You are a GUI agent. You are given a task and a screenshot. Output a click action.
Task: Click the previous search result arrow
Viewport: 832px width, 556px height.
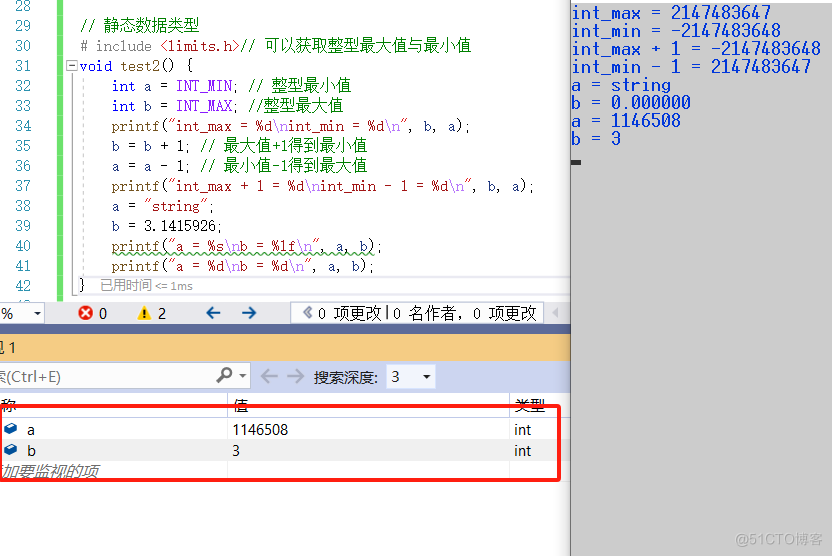(270, 377)
